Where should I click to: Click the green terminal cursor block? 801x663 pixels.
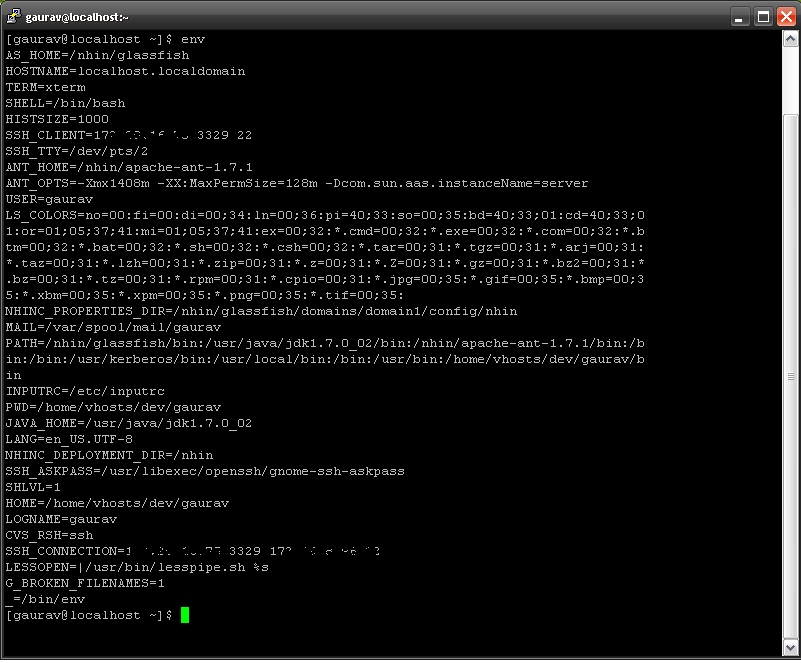point(184,615)
